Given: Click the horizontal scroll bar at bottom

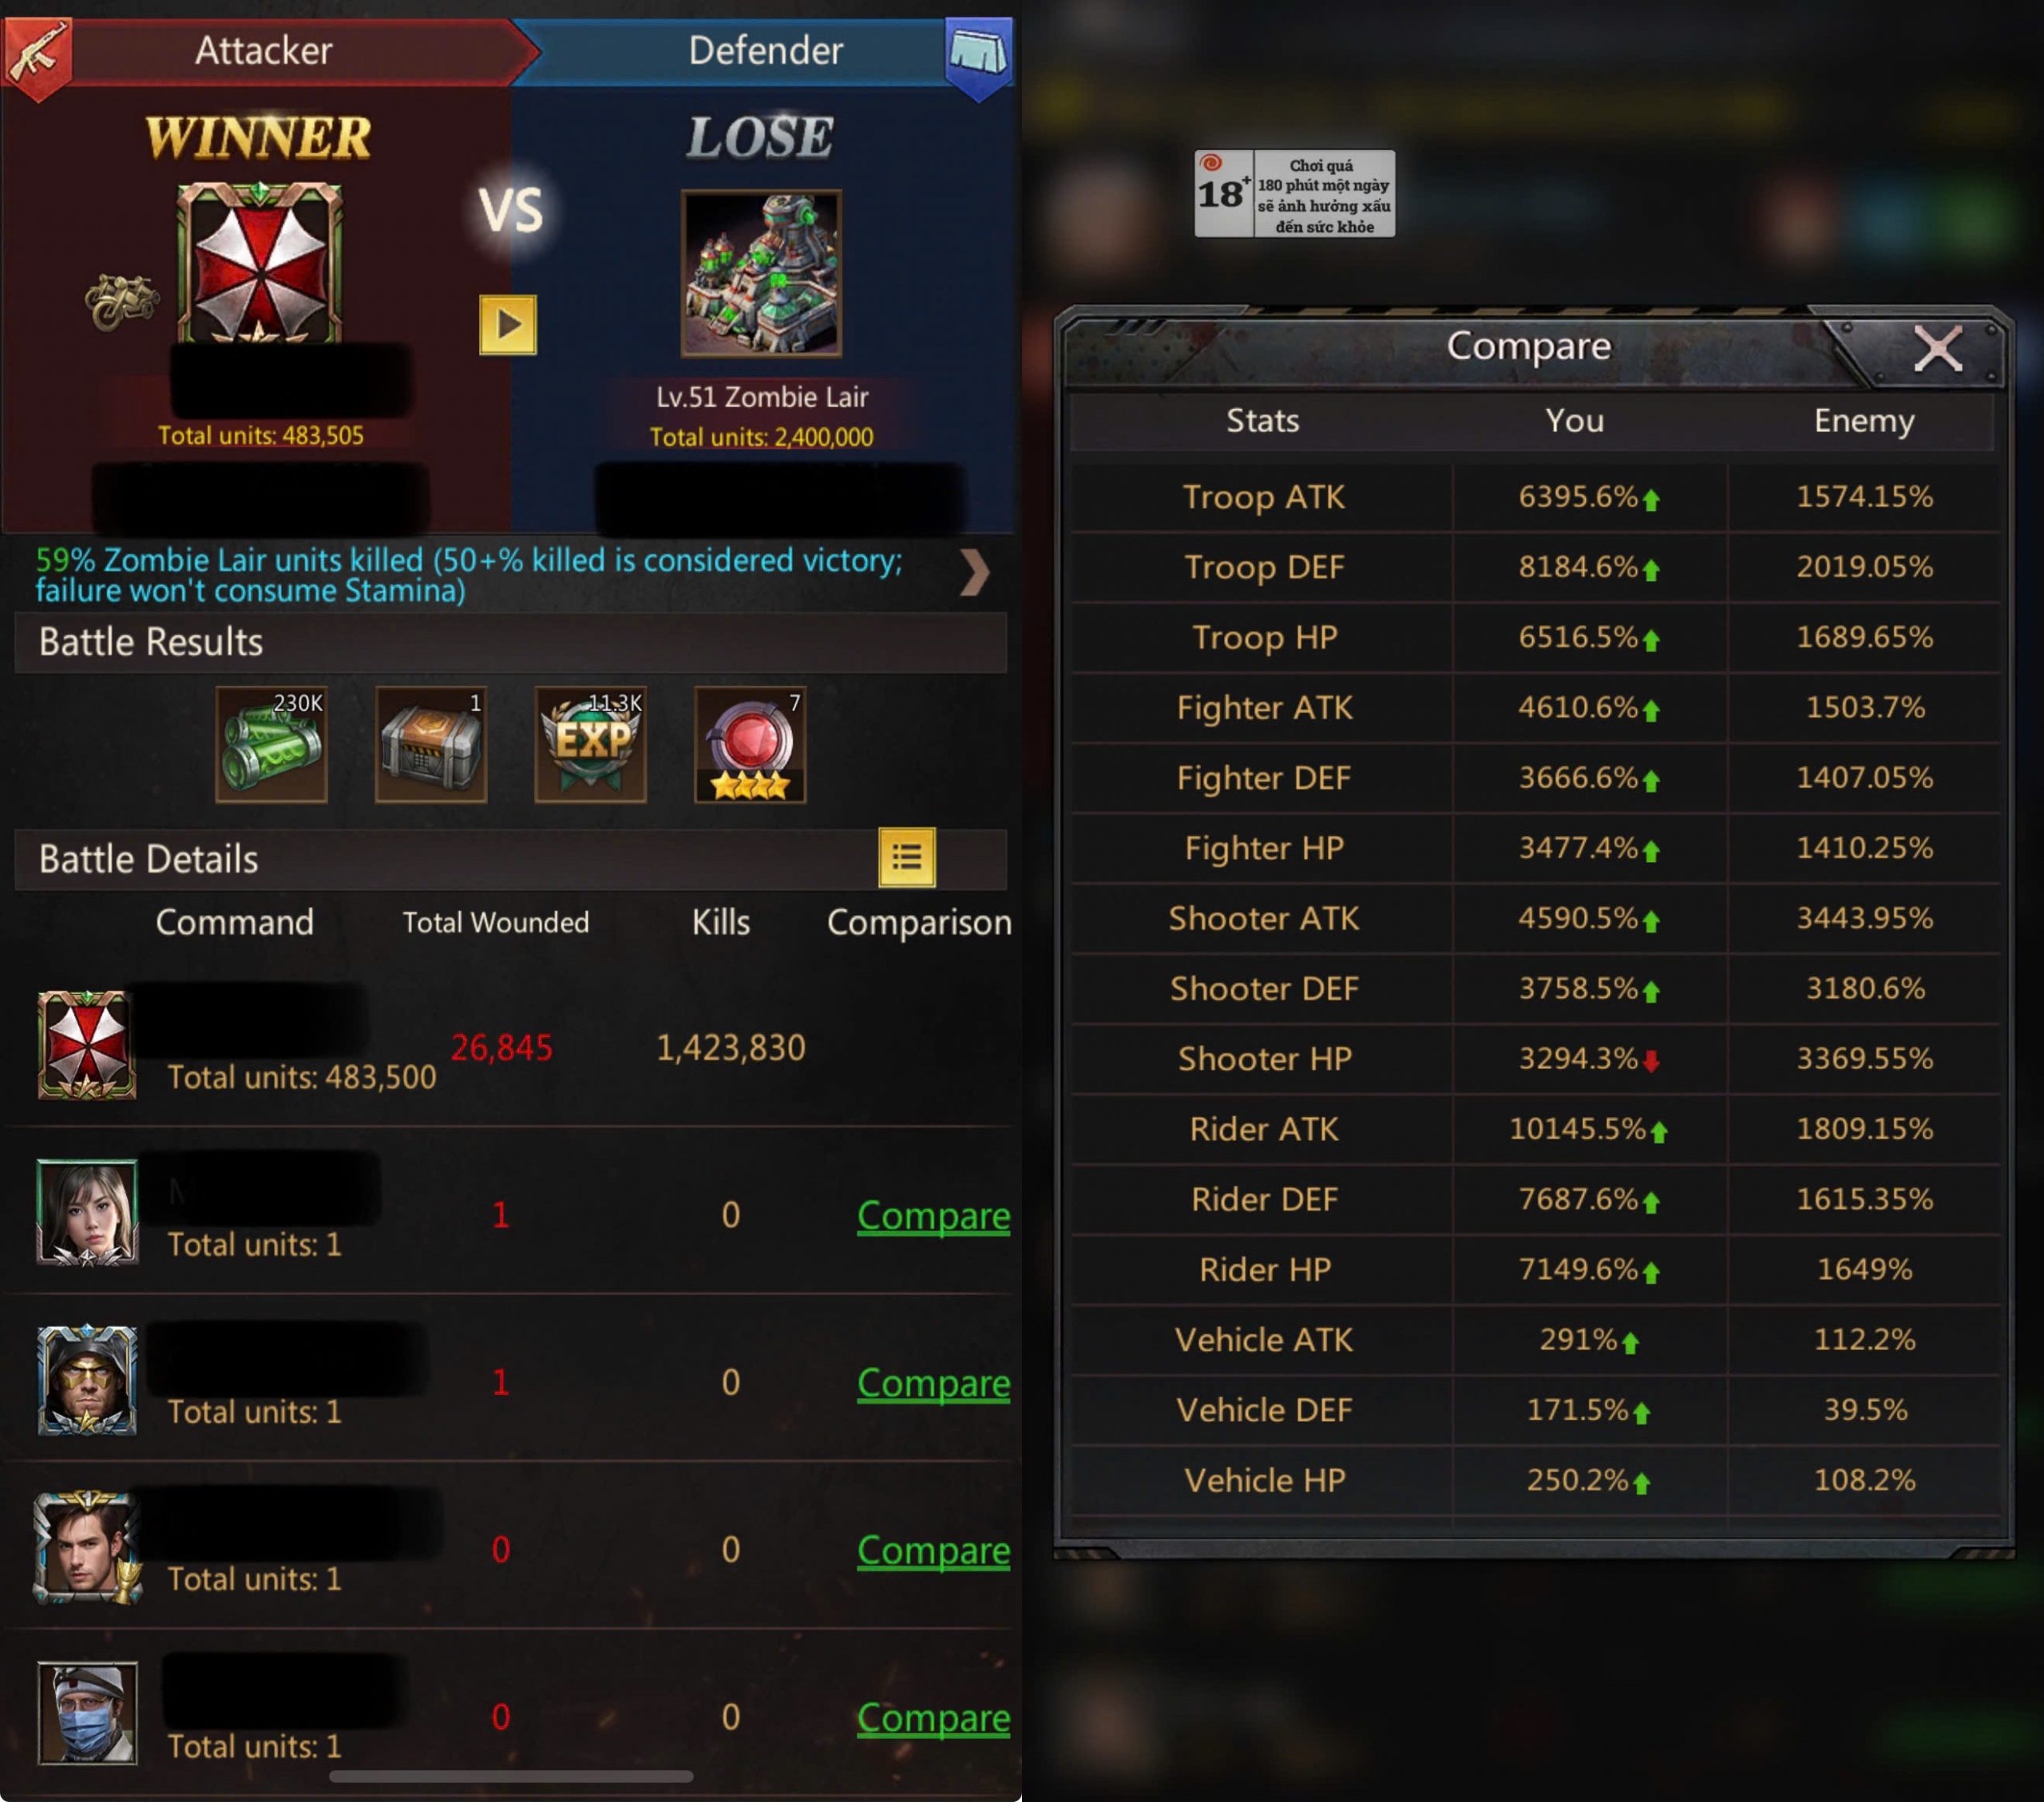Looking at the screenshot, I should click(x=510, y=1776).
